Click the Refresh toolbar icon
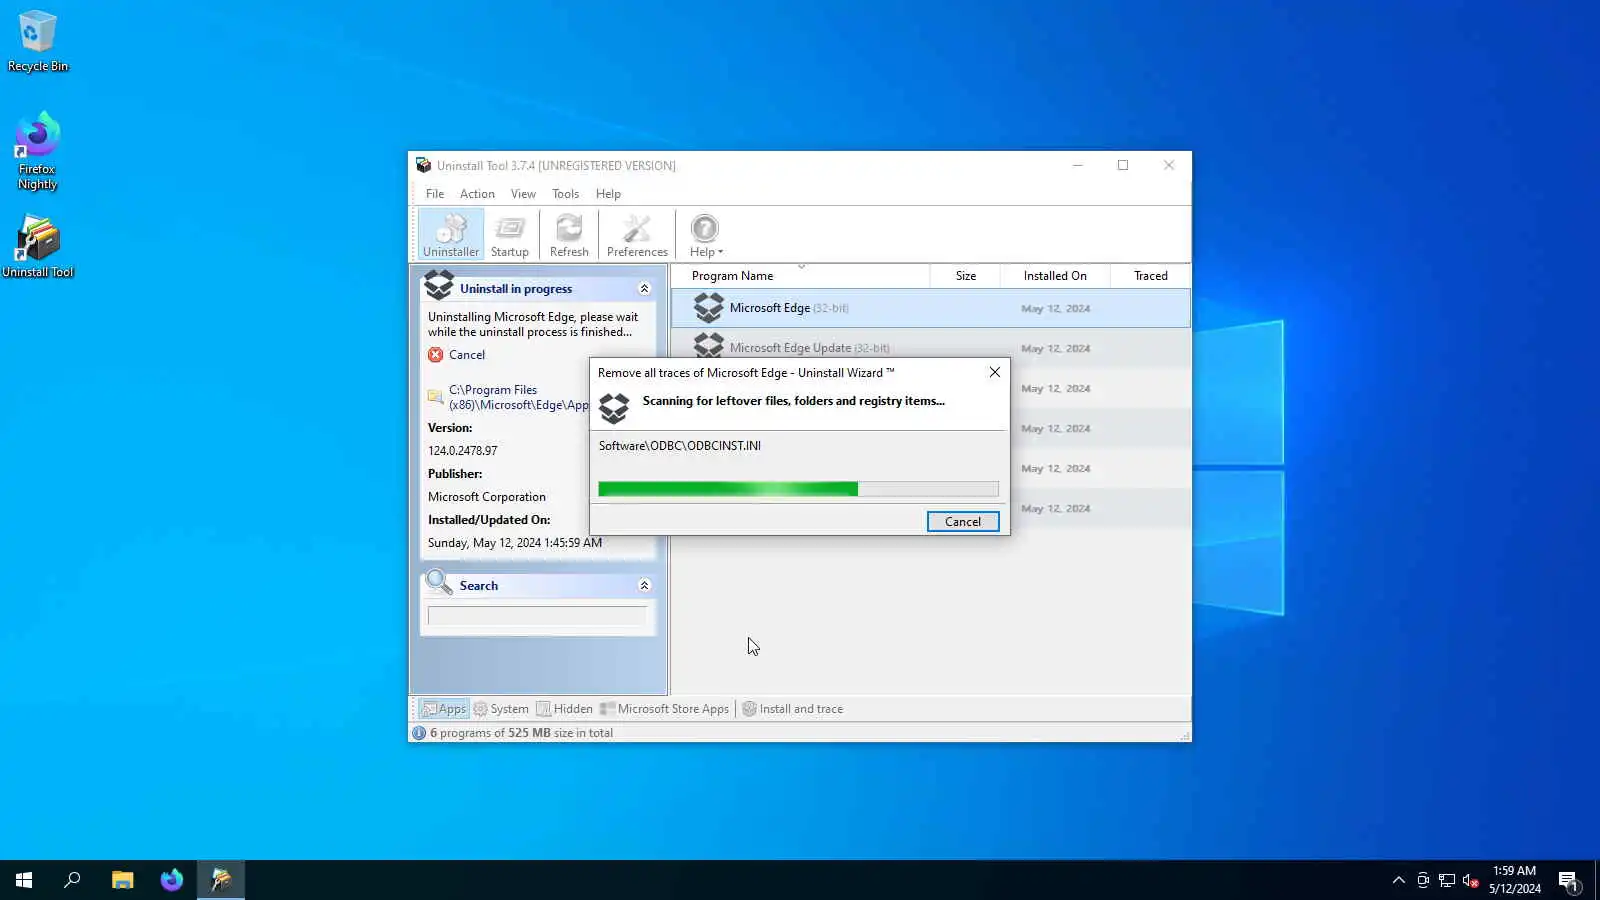Image resolution: width=1600 pixels, height=900 pixels. coord(569,235)
